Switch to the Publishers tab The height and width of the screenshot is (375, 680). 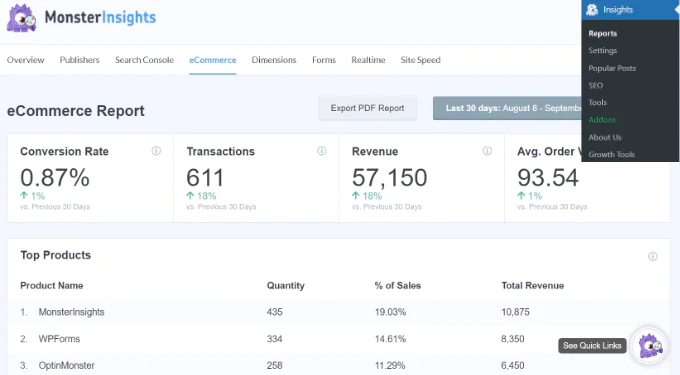[79, 60]
